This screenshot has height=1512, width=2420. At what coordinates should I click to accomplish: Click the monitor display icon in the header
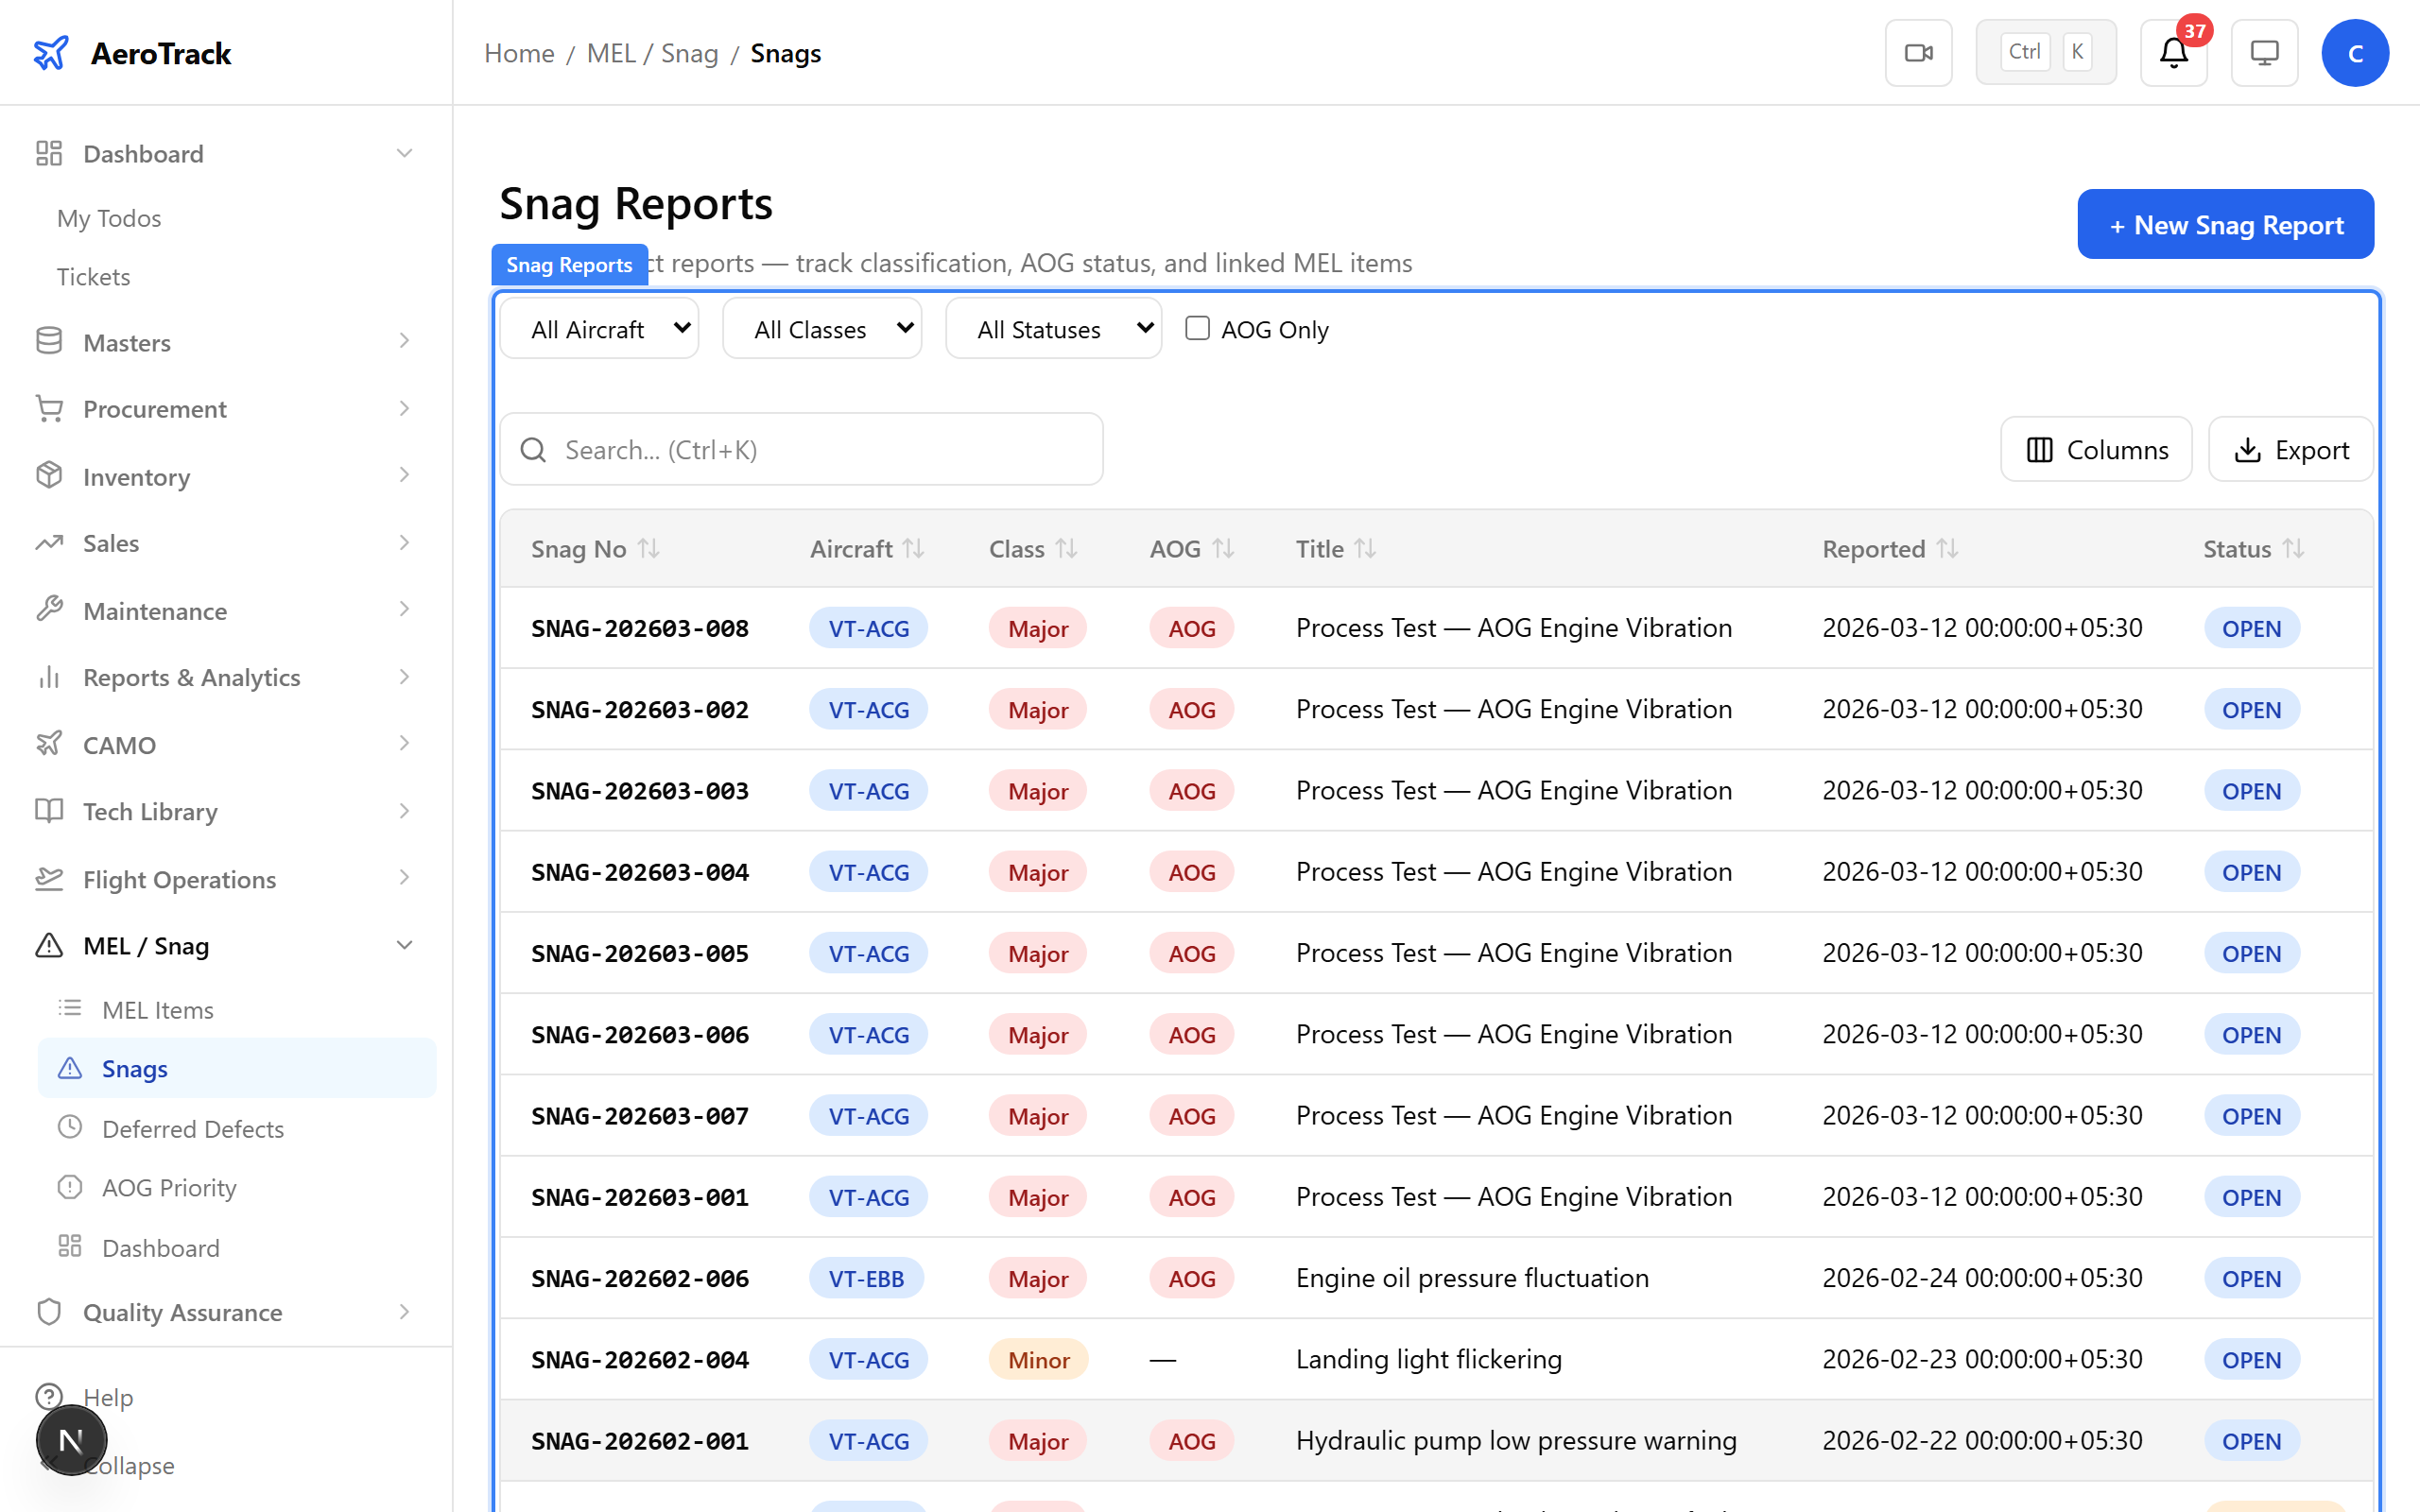[2264, 52]
